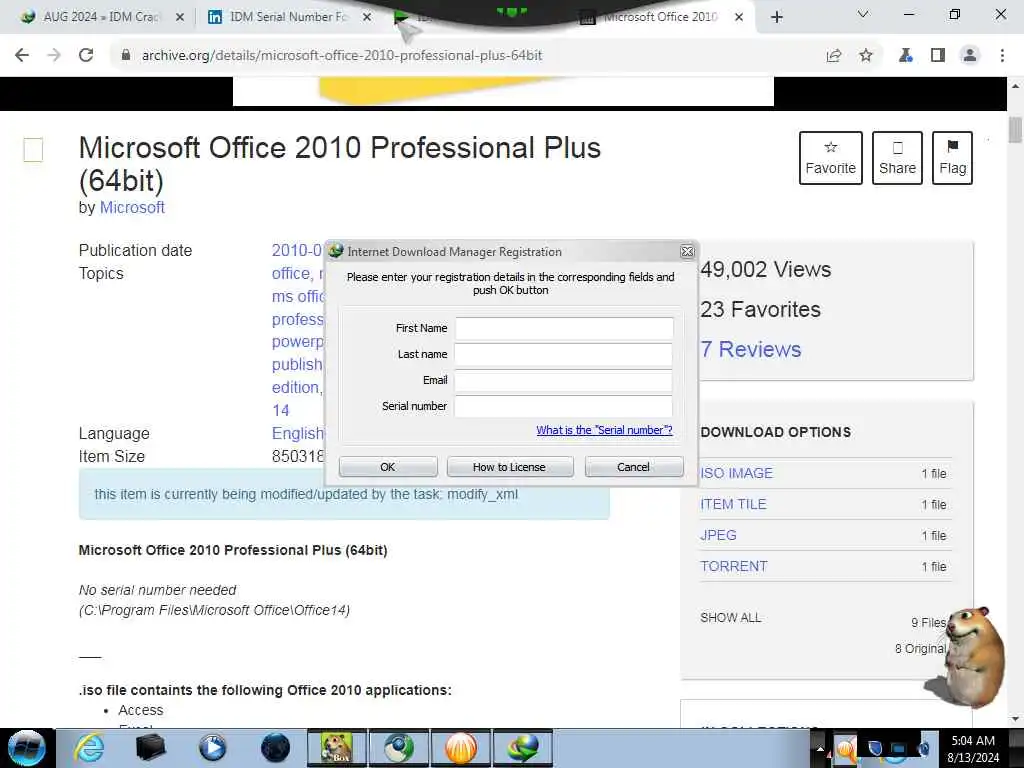Click SHOW ALL download files

[x=730, y=618]
